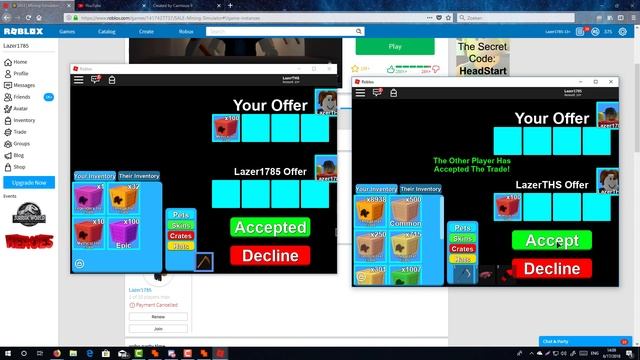Select Crates category in left window
Image resolution: width=640 pixels, height=360 pixels.
181,236
